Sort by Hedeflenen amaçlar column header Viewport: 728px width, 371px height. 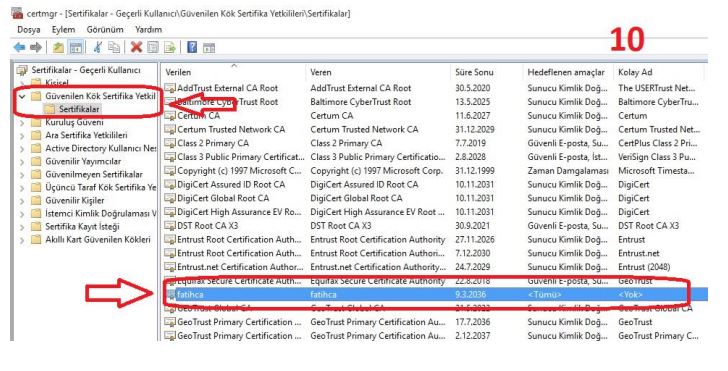point(568,72)
